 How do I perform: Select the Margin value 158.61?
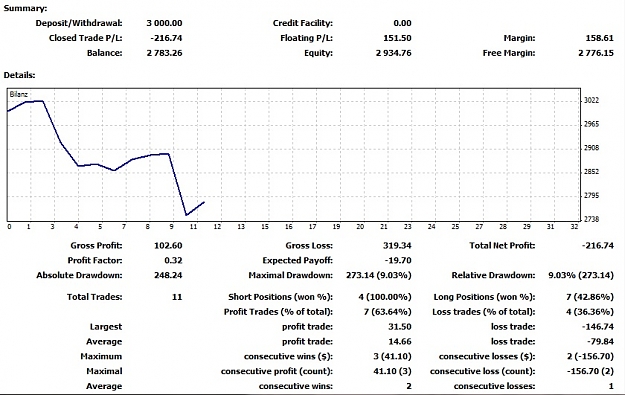coord(599,38)
